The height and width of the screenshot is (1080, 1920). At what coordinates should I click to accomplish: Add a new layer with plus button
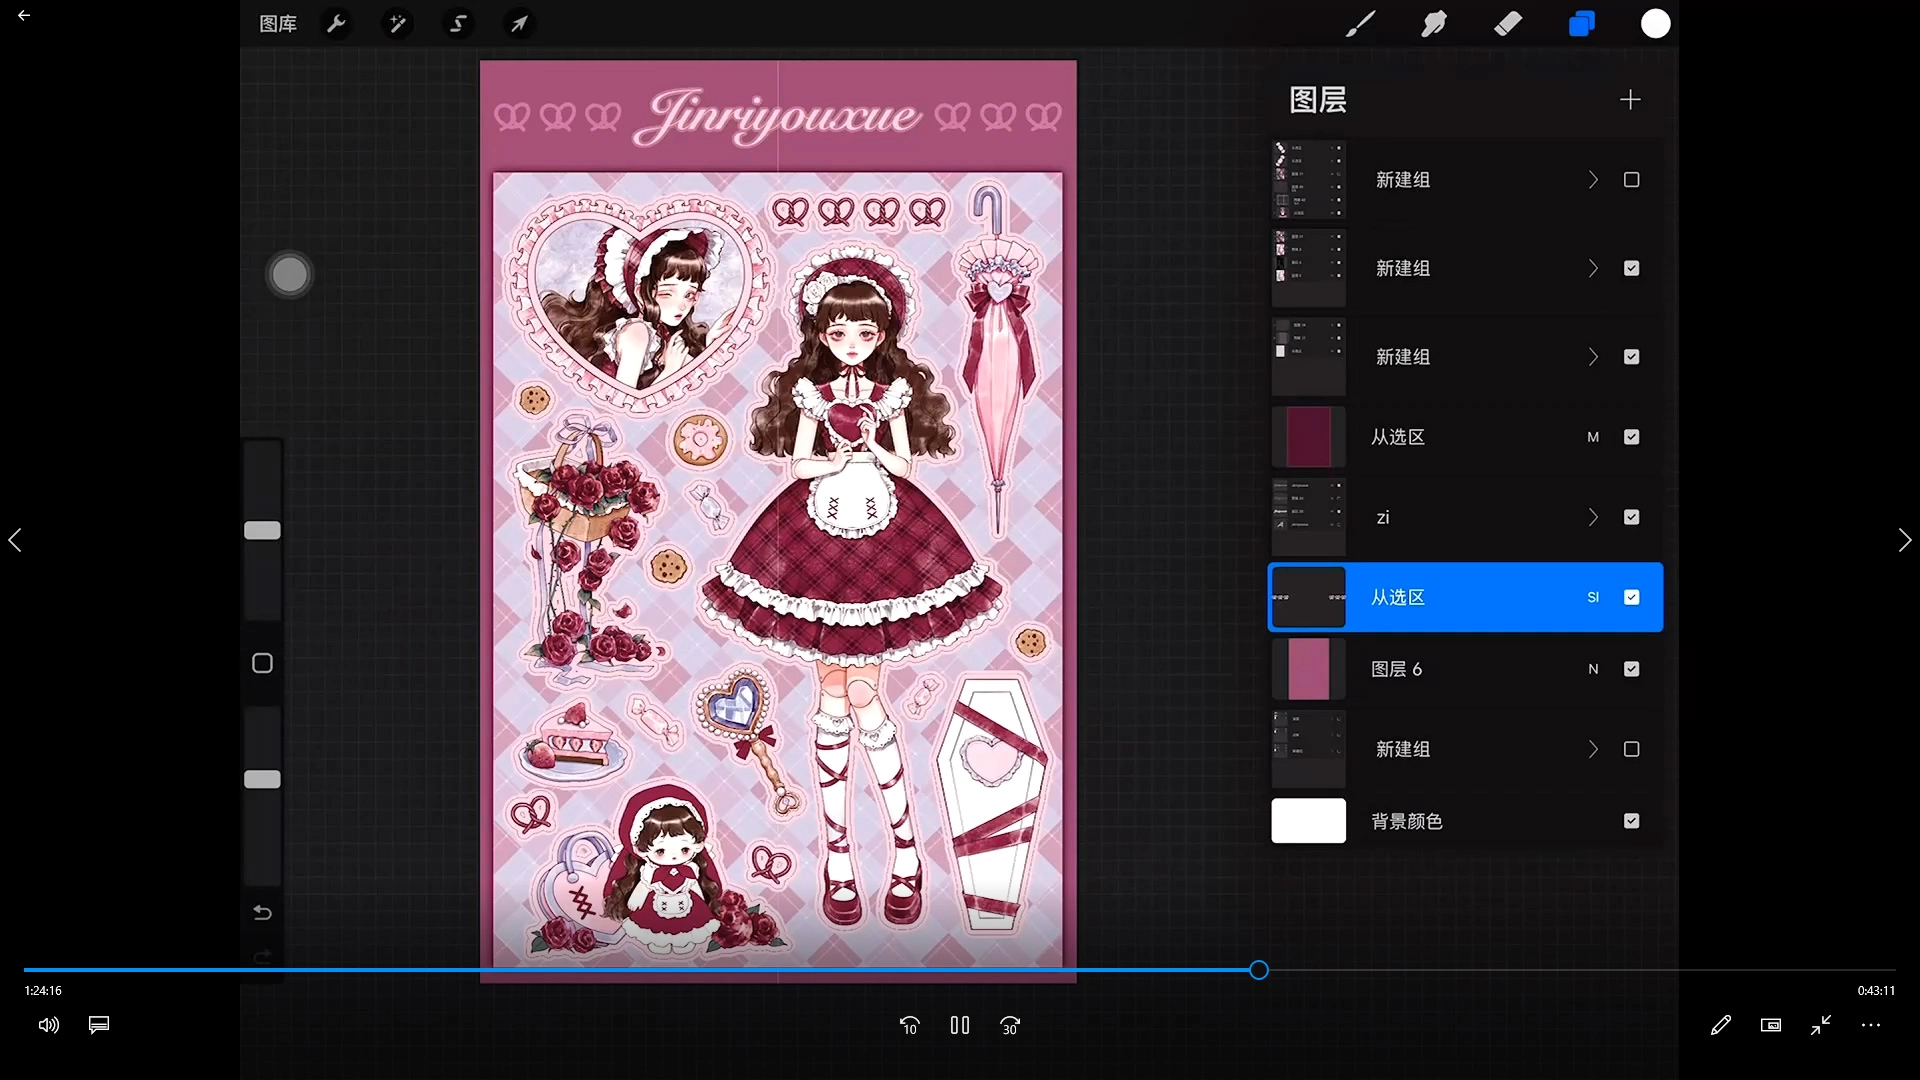(x=1630, y=100)
